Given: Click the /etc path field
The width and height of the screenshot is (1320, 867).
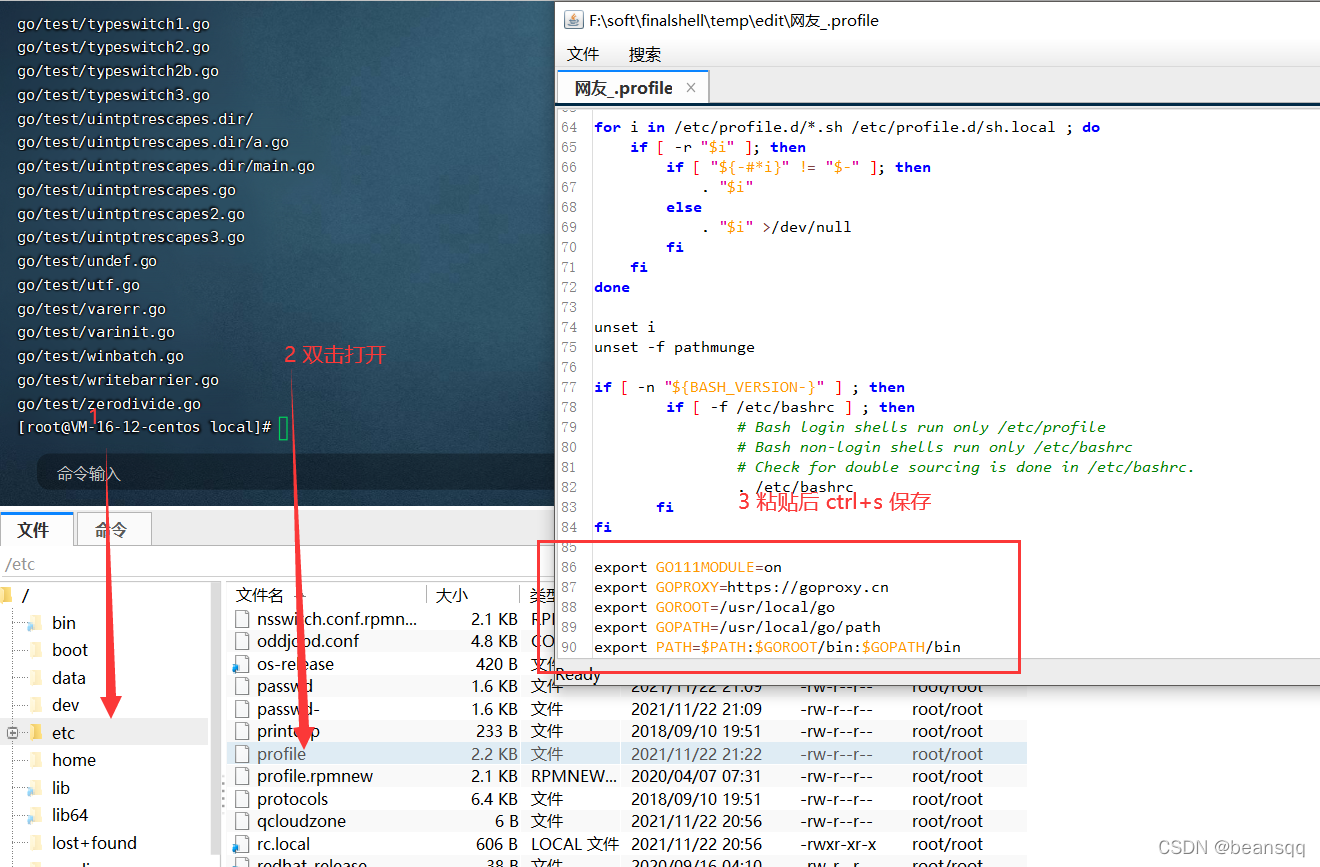Looking at the screenshot, I should tap(277, 565).
